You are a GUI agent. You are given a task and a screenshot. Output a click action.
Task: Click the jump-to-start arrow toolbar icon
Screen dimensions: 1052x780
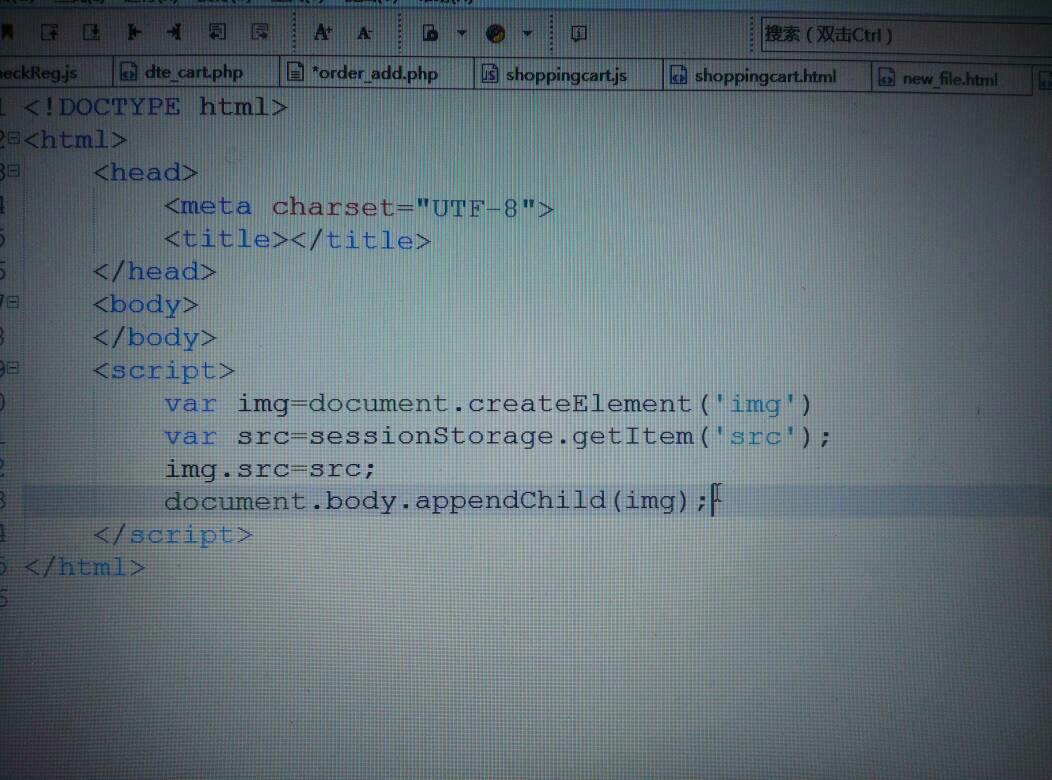point(134,32)
